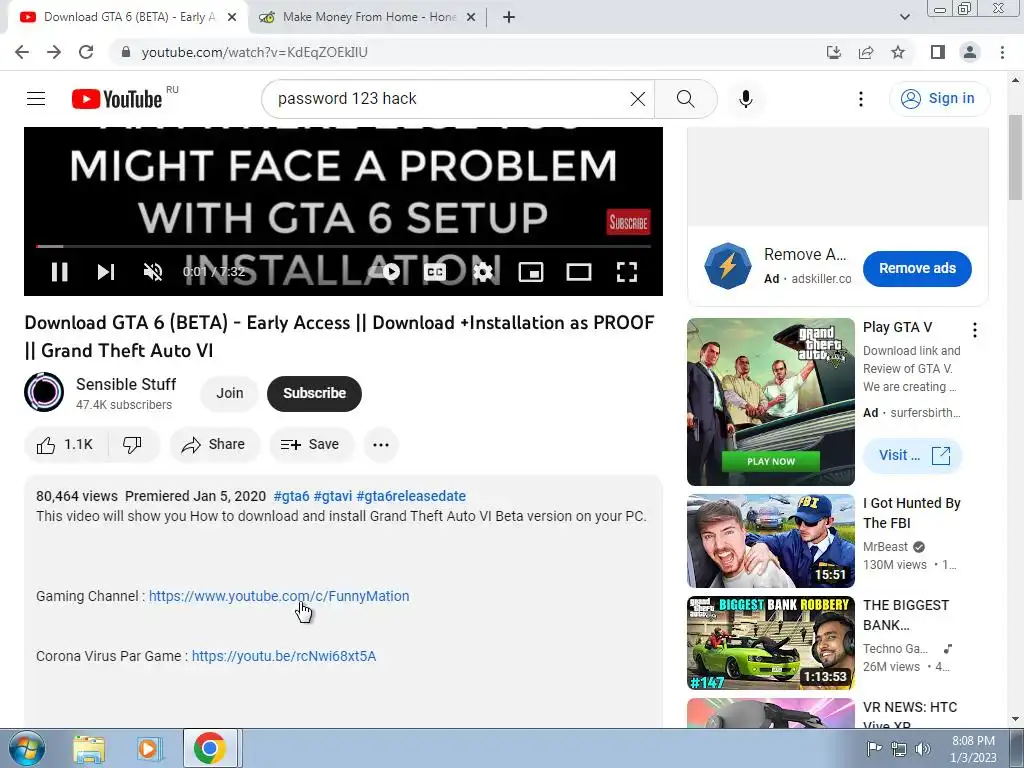1024x768 pixels.
Task: Like the video with thumbs up
Action: 65,445
